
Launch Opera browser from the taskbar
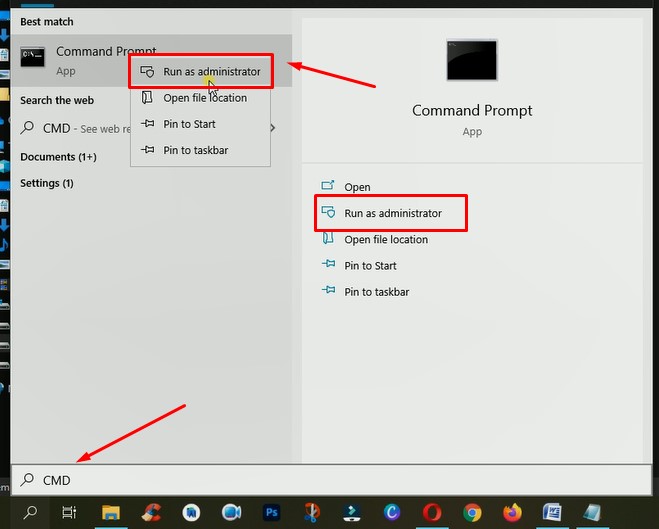(432, 512)
